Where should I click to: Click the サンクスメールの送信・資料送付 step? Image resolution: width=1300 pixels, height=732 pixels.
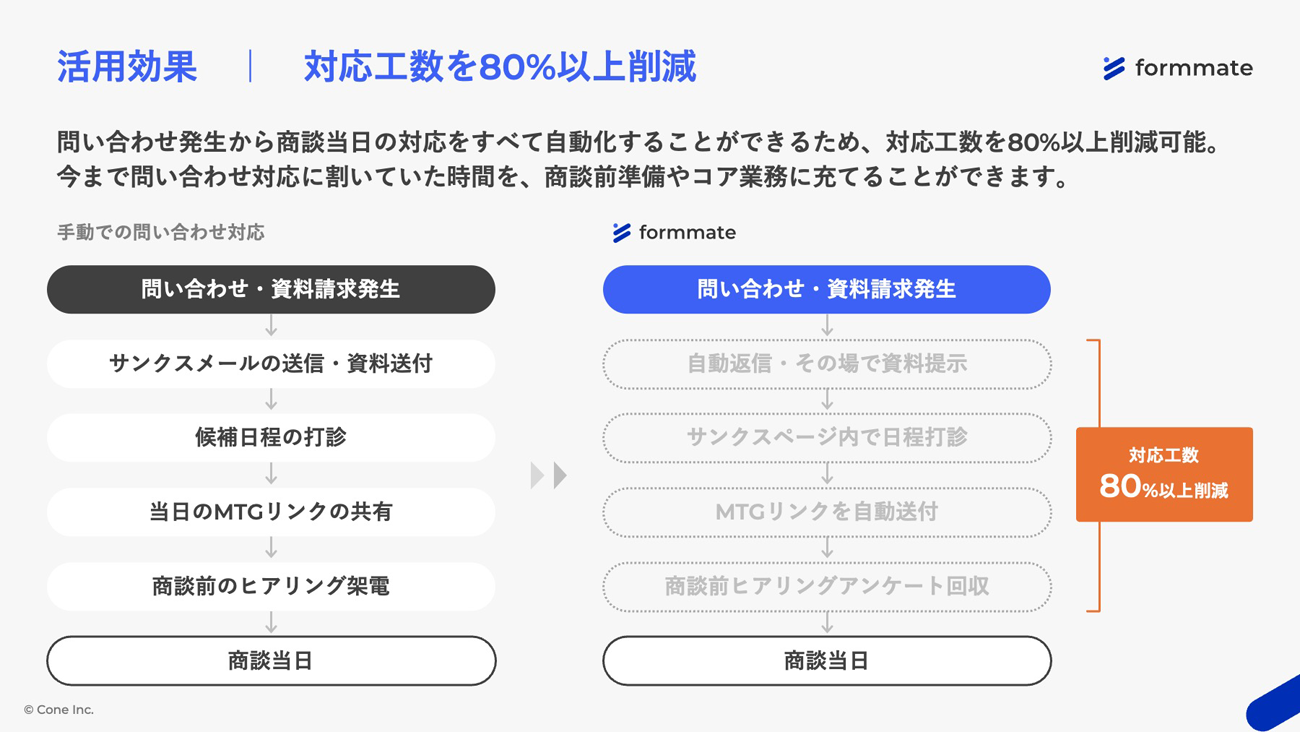tap(271, 364)
